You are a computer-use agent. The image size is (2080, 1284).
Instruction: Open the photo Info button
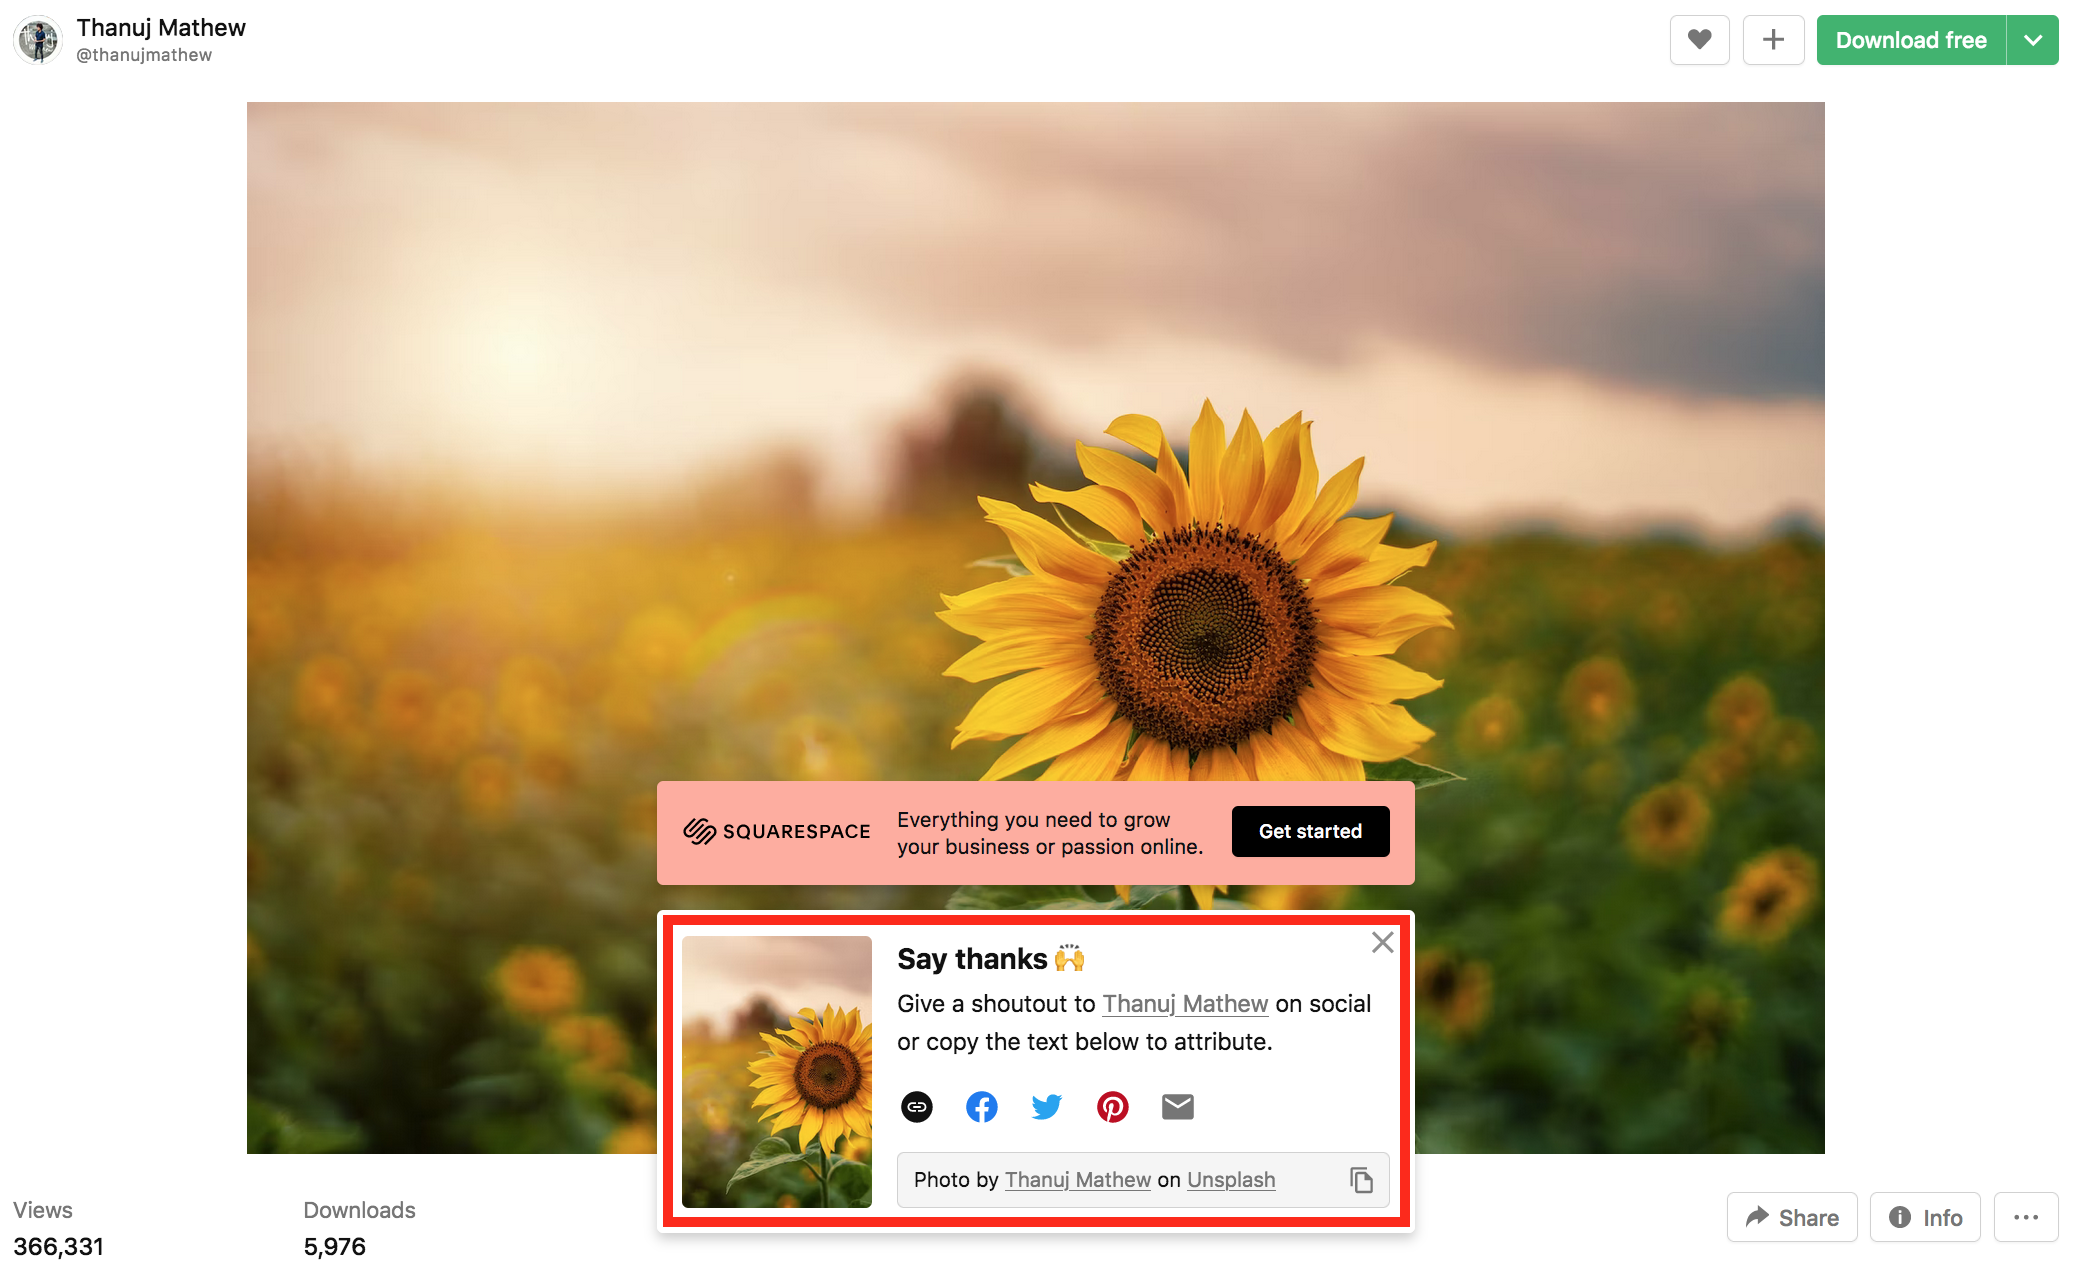(1925, 1217)
